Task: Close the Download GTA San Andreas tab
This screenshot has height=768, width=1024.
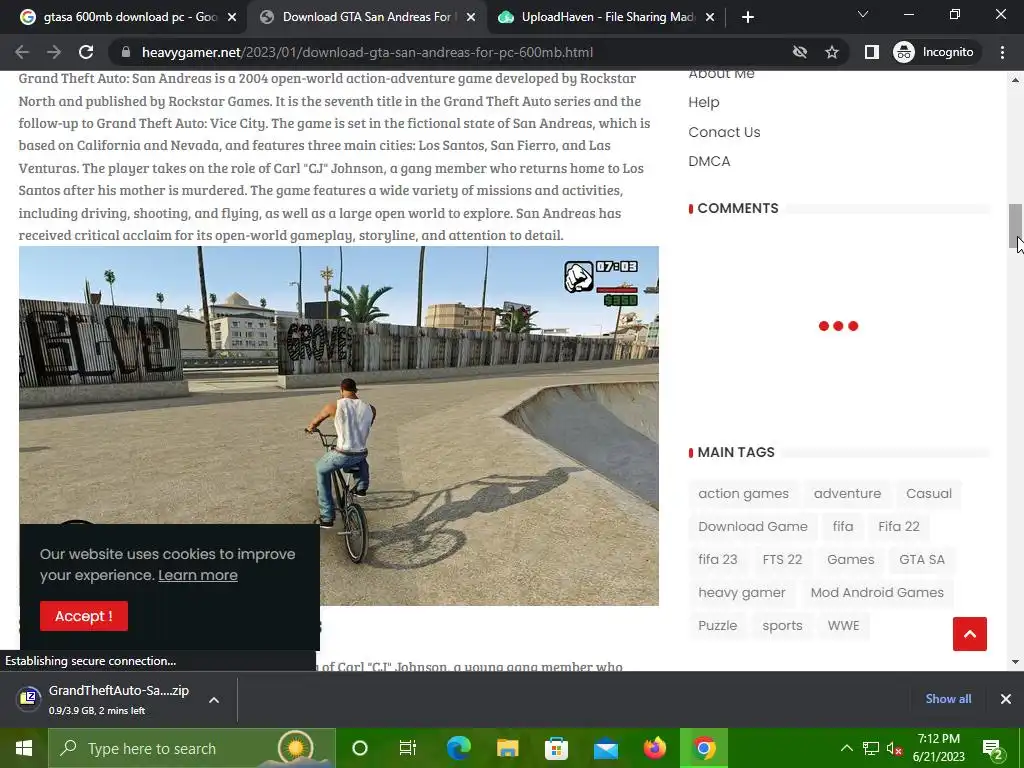Action: click(471, 18)
